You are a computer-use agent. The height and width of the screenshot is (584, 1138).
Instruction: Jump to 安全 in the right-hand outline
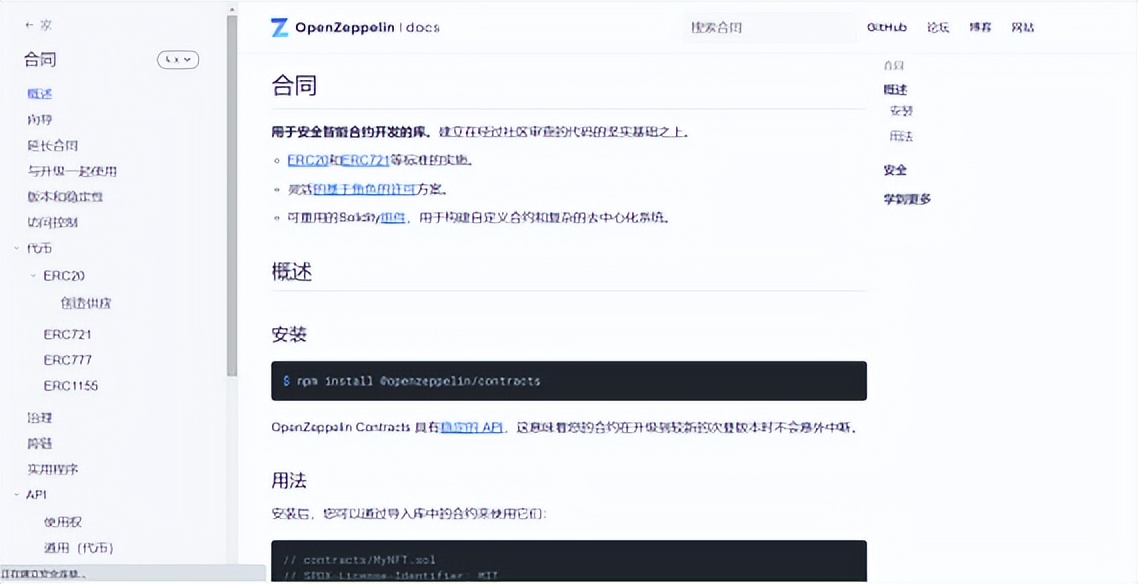coord(895,170)
